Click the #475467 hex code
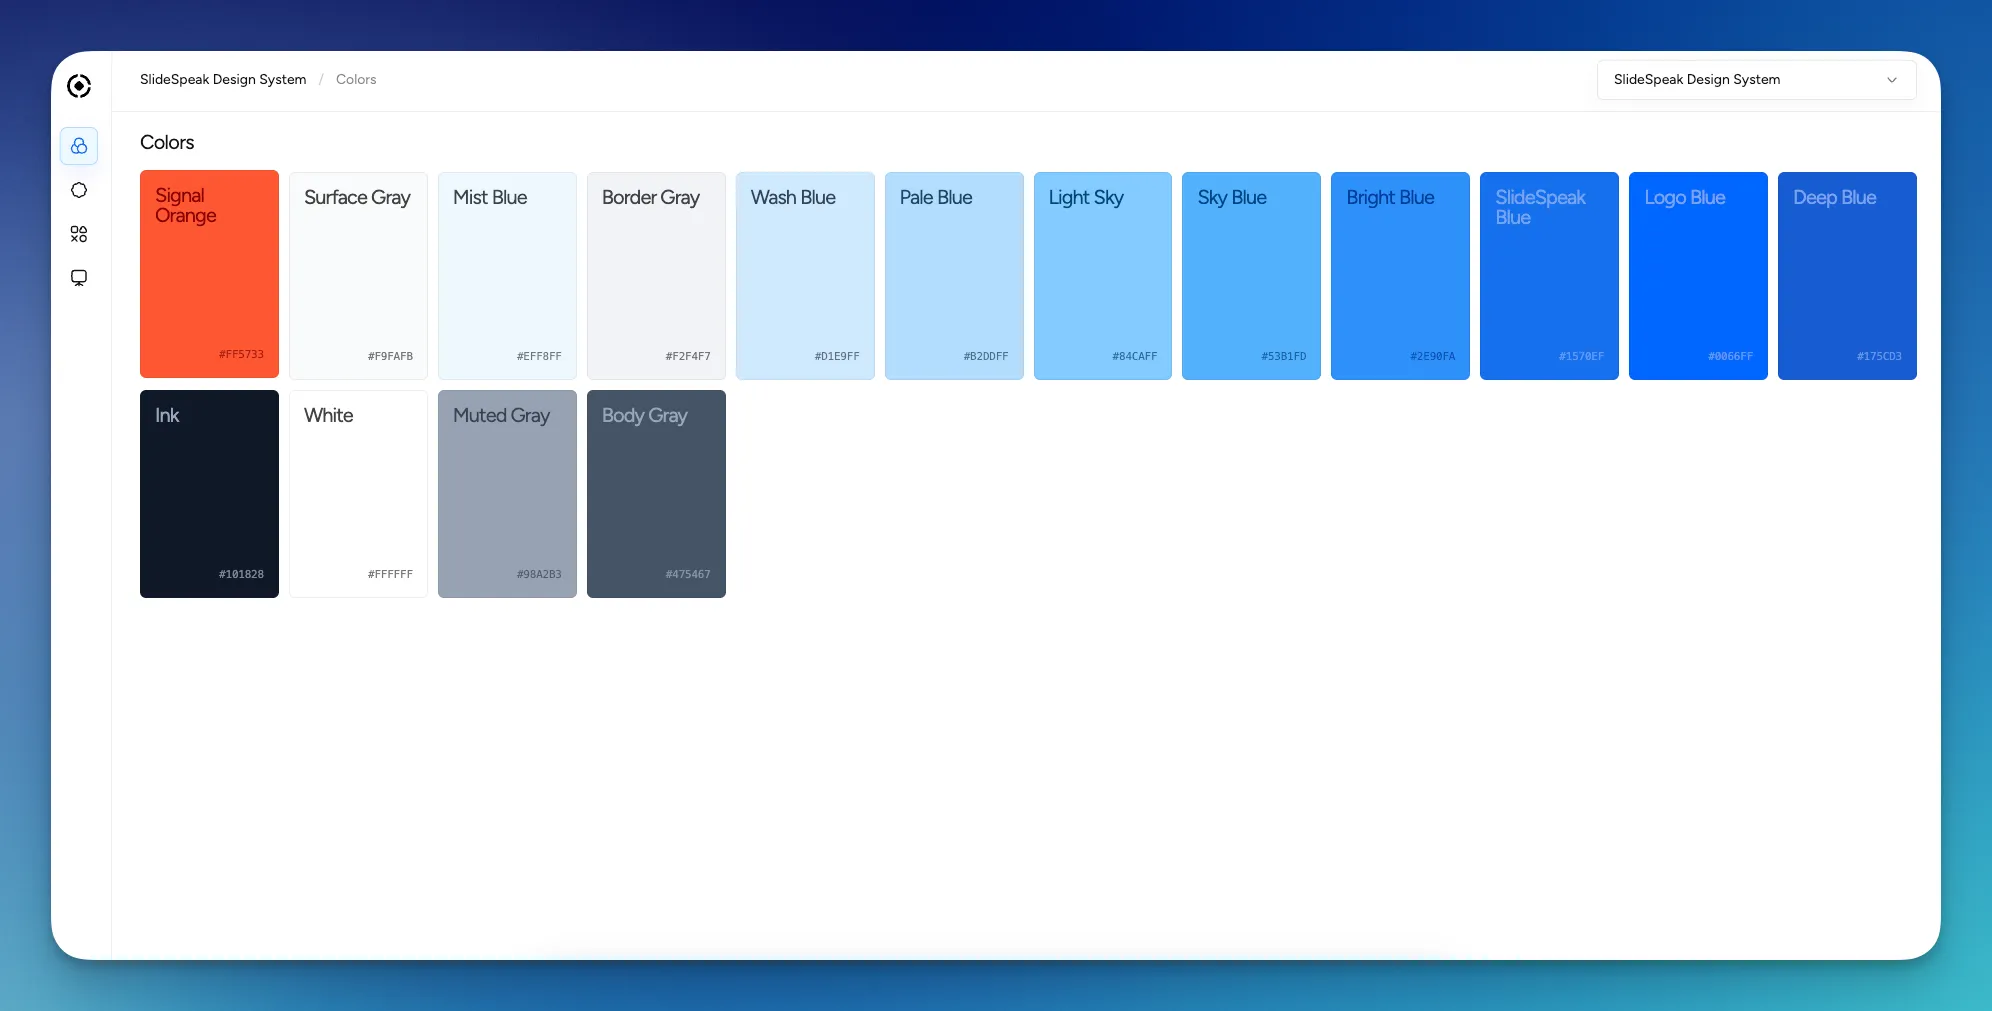The image size is (1992, 1011). (688, 574)
